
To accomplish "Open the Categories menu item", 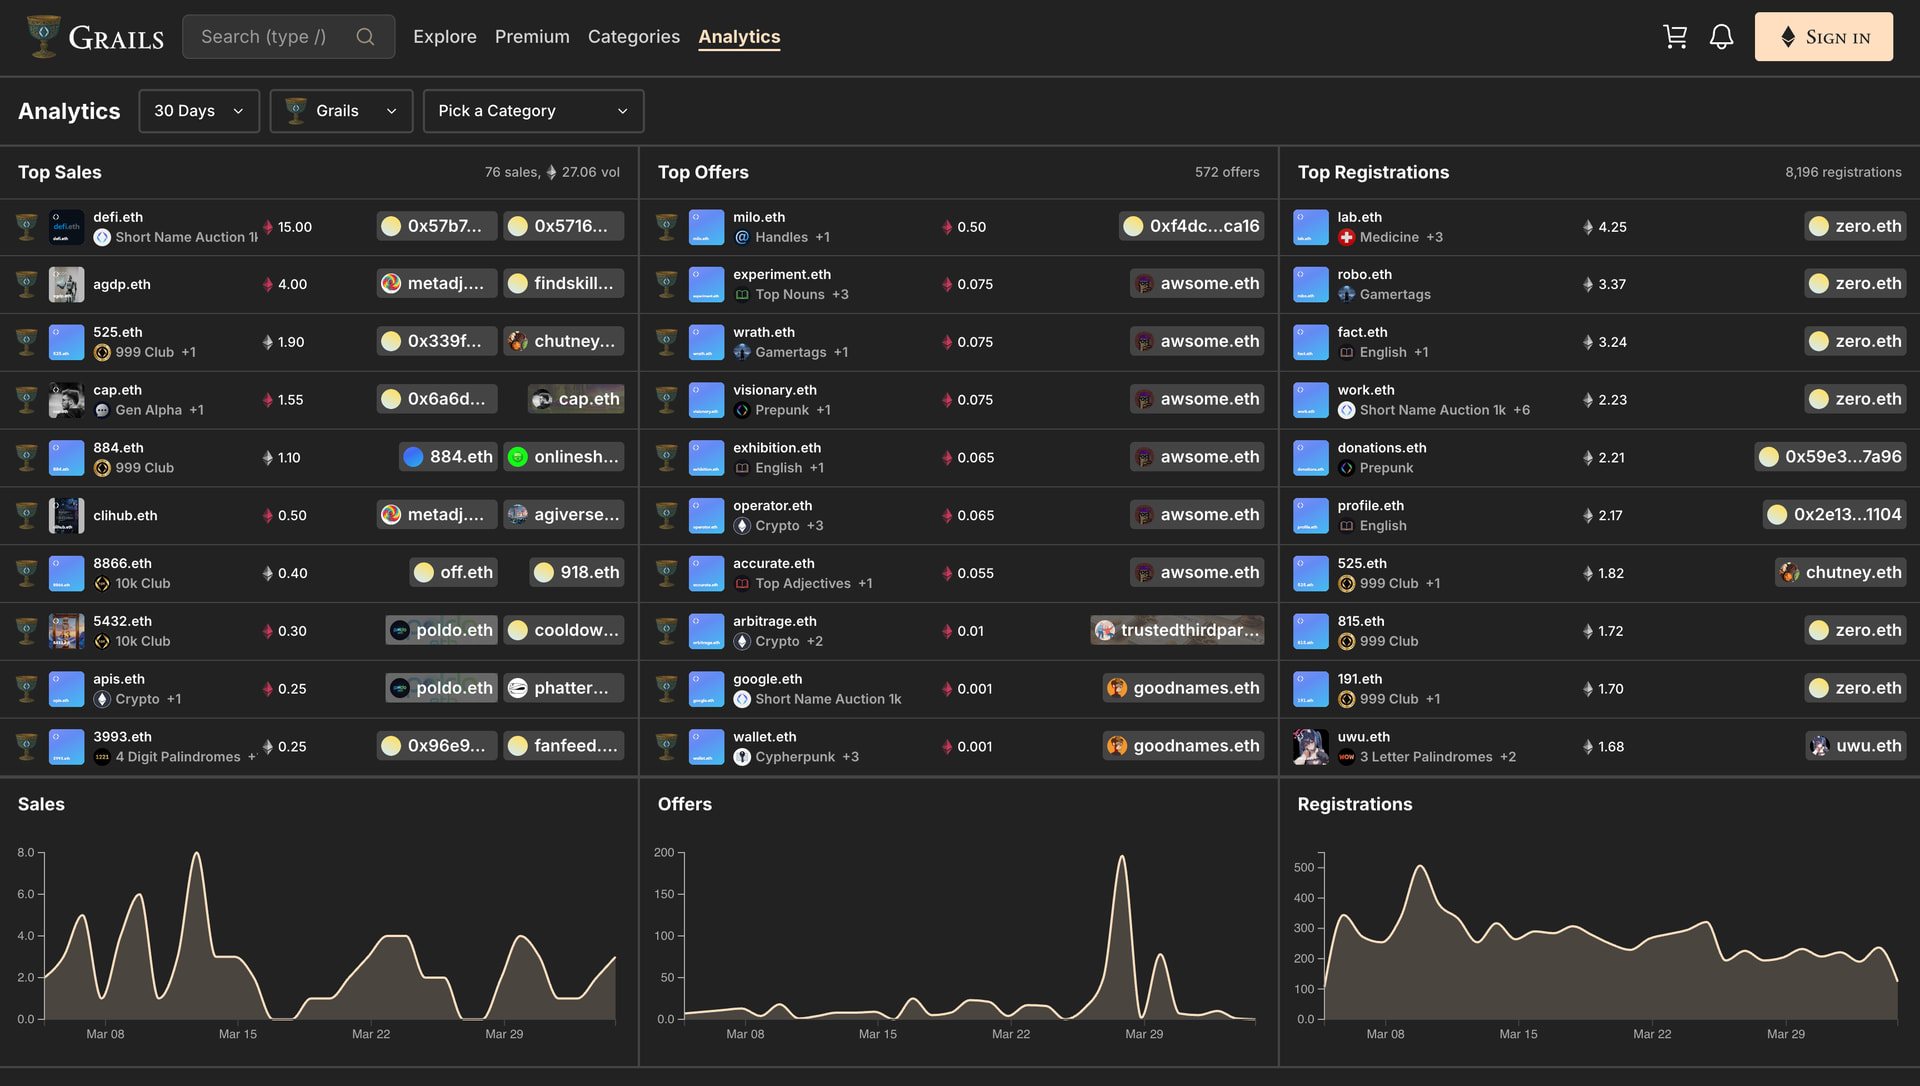I will [x=633, y=37].
